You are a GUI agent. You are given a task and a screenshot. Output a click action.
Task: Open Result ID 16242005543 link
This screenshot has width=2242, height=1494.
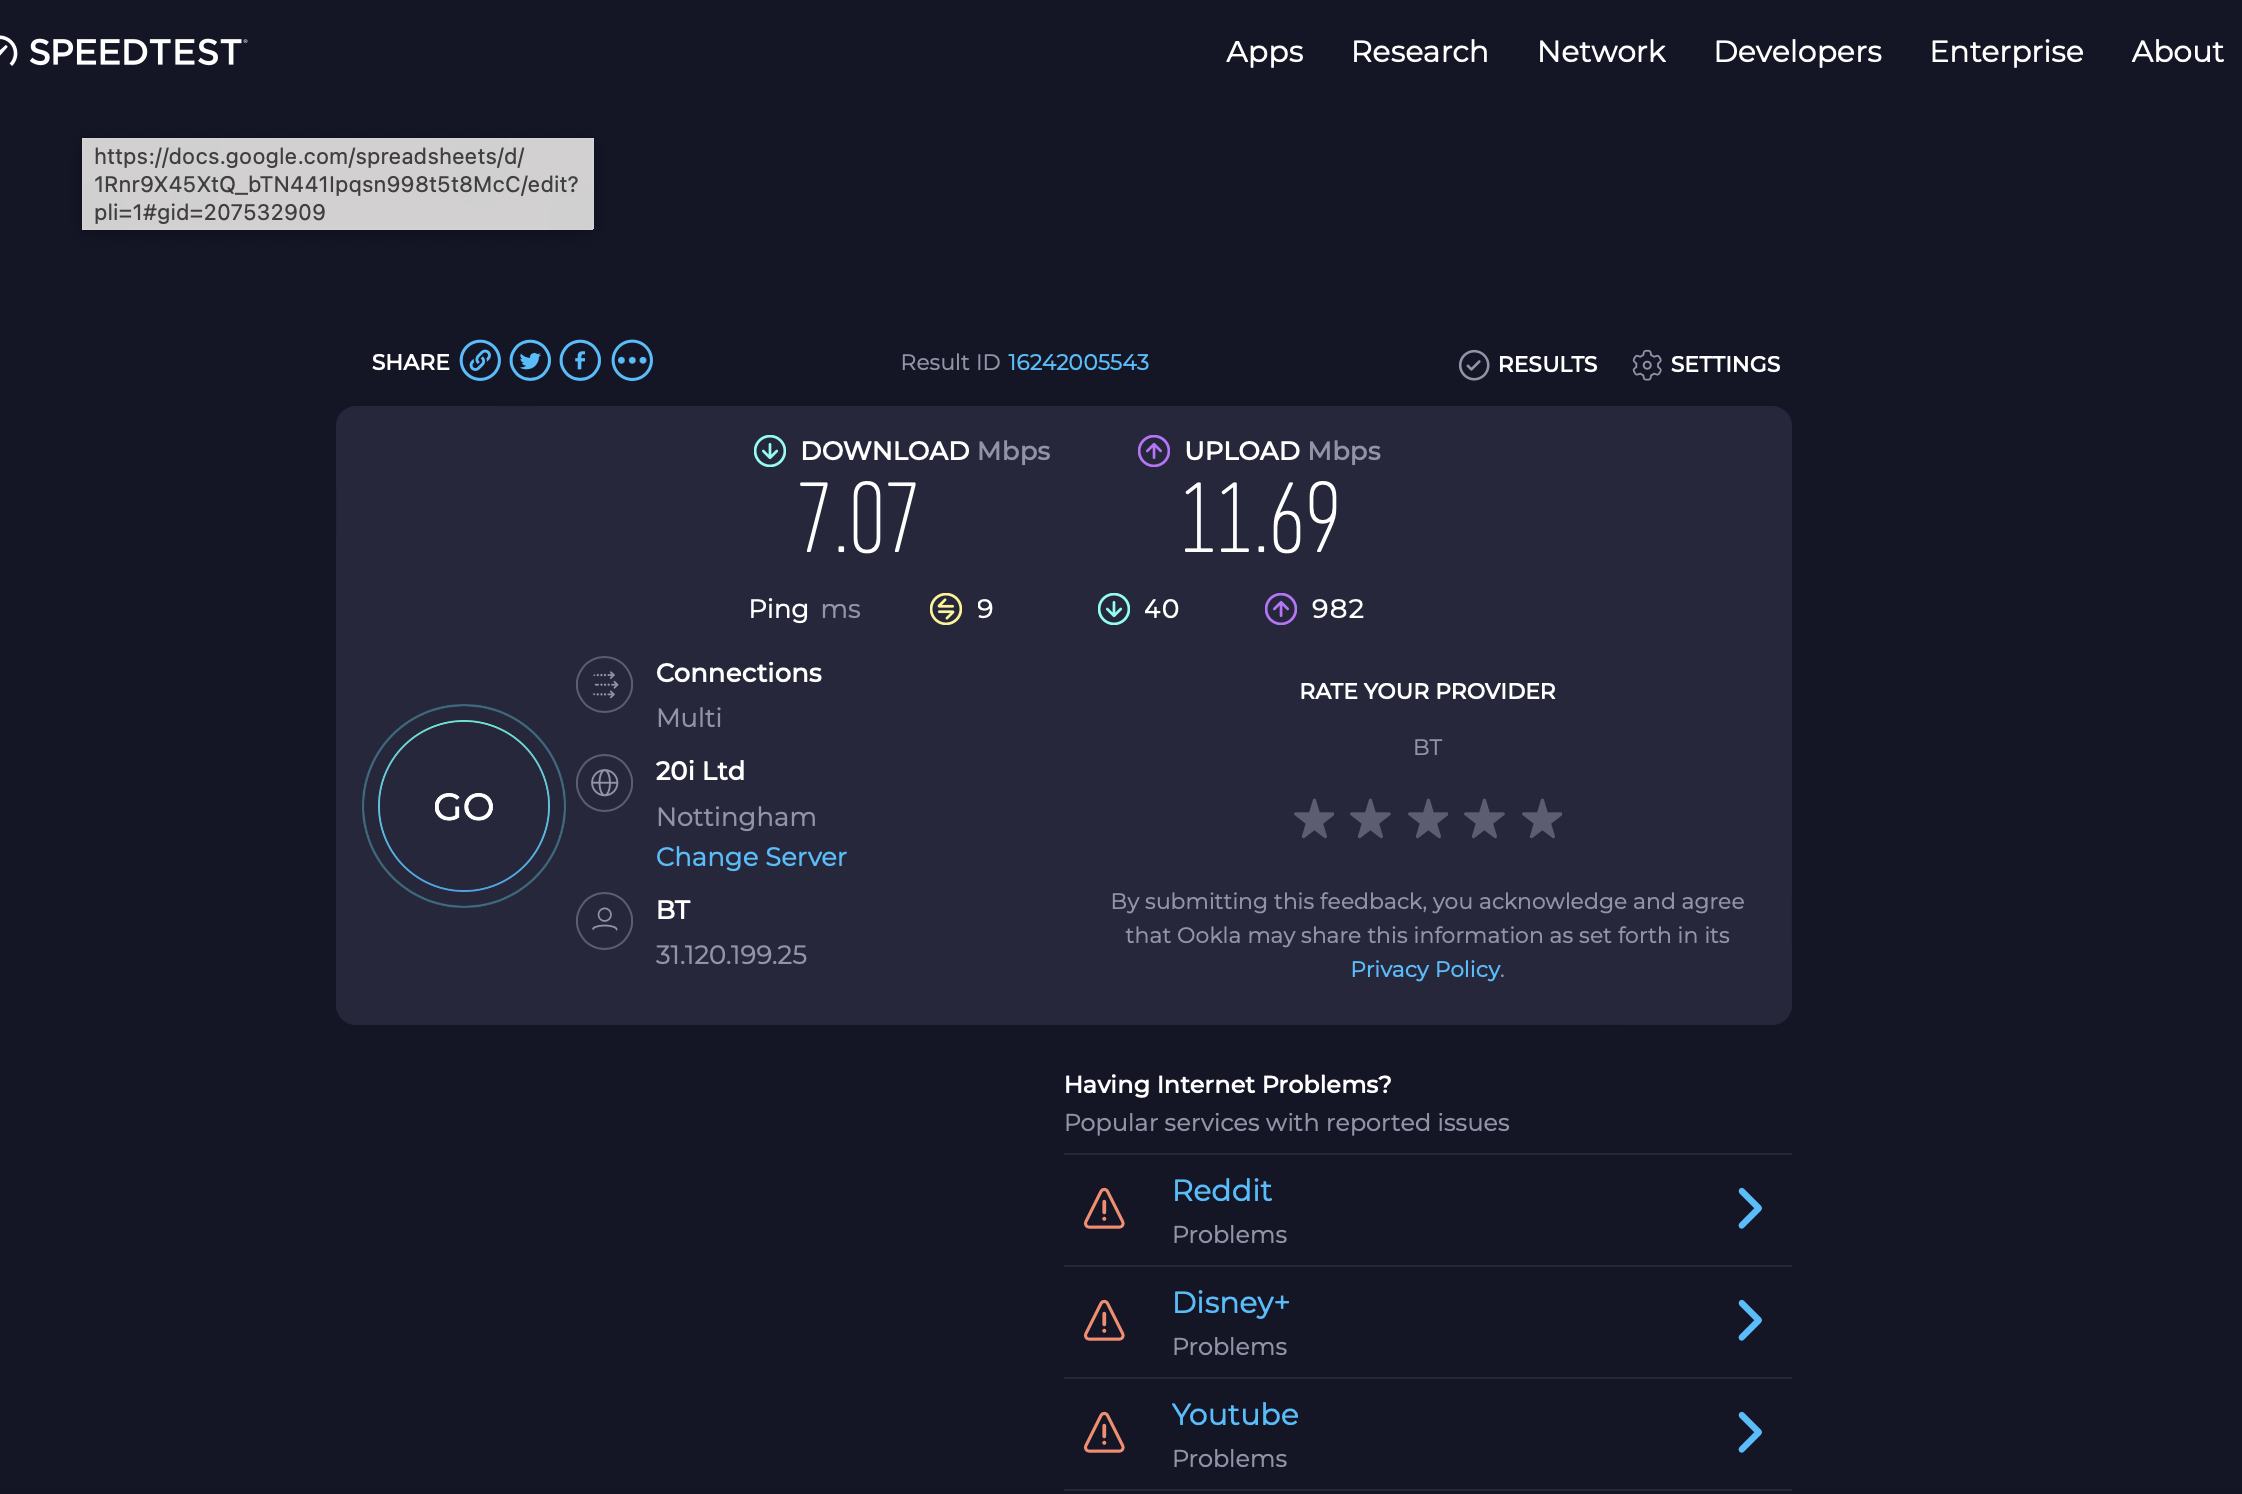pos(1078,363)
